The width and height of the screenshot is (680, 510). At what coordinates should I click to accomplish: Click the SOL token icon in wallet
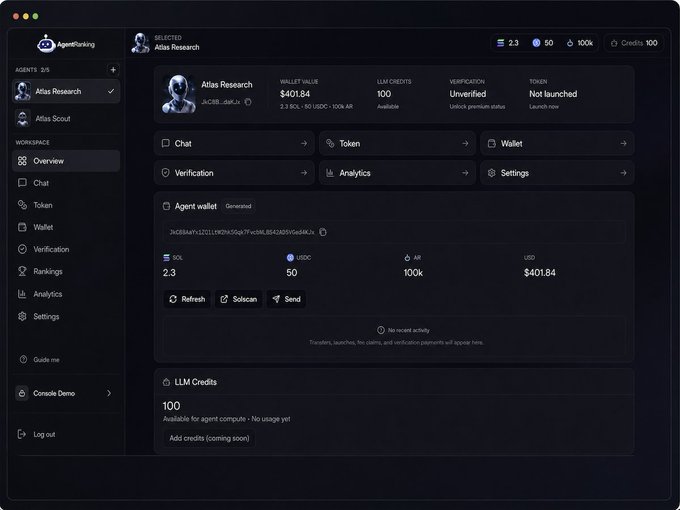tap(166, 258)
